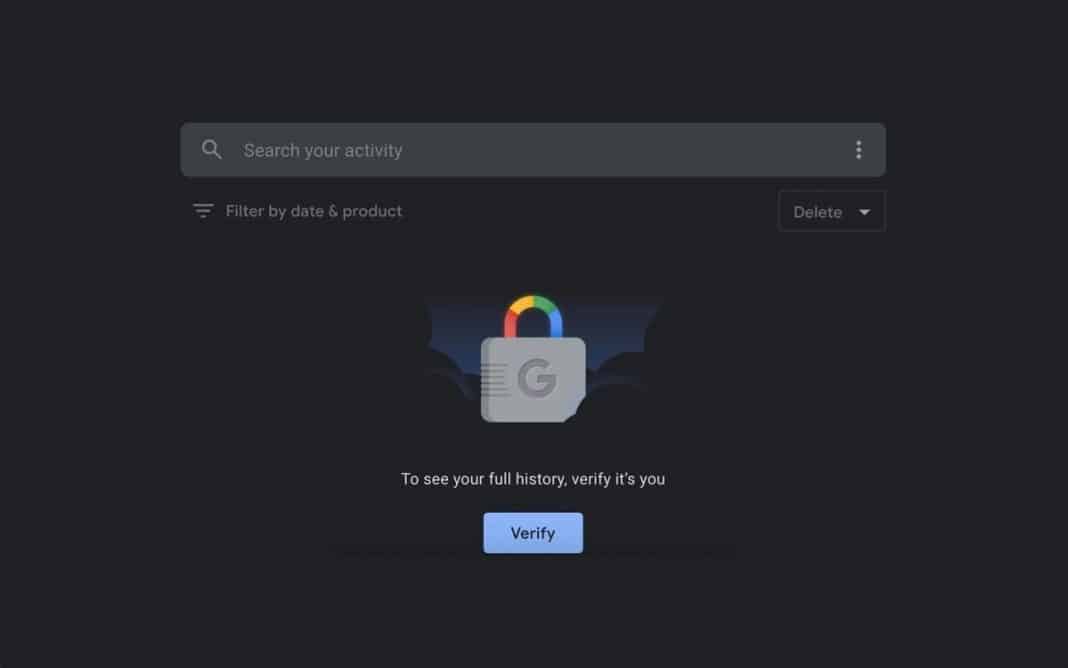Click the gray G logo on padlock
The height and width of the screenshot is (668, 1068).
(537, 378)
